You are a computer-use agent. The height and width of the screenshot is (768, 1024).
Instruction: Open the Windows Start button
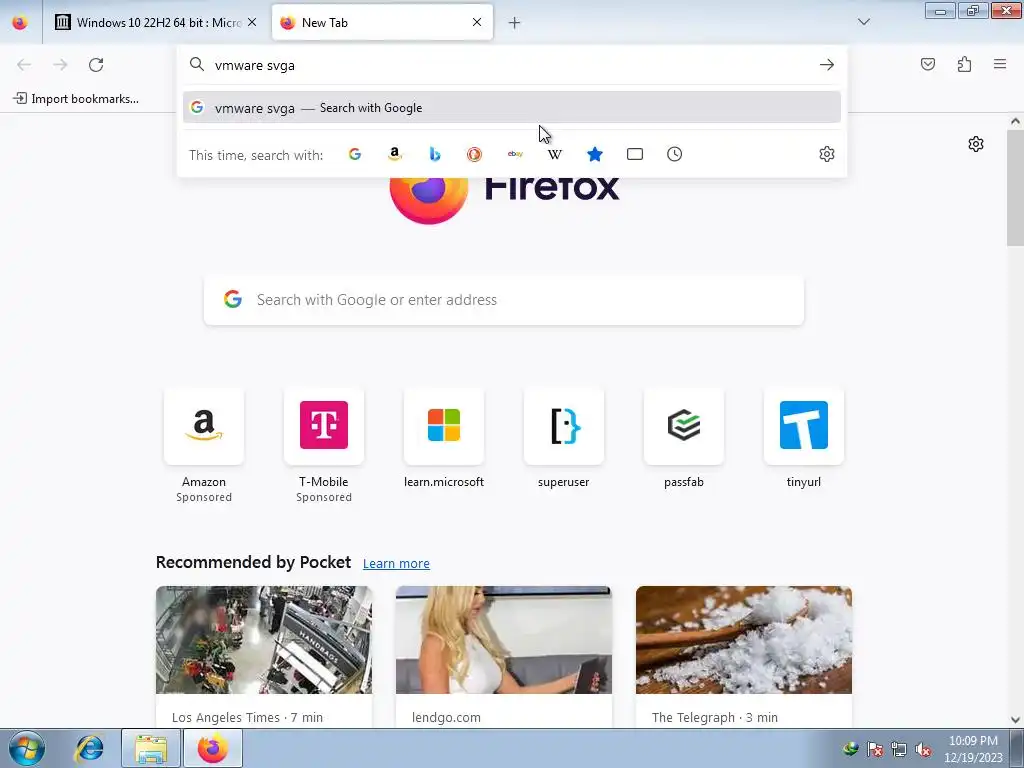[x=27, y=748]
